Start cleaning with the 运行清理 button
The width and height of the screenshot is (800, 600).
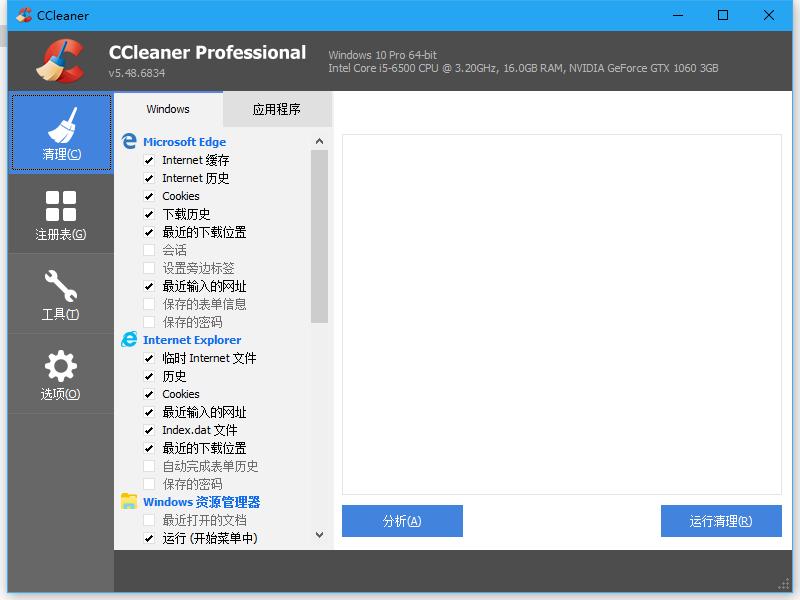(720, 521)
